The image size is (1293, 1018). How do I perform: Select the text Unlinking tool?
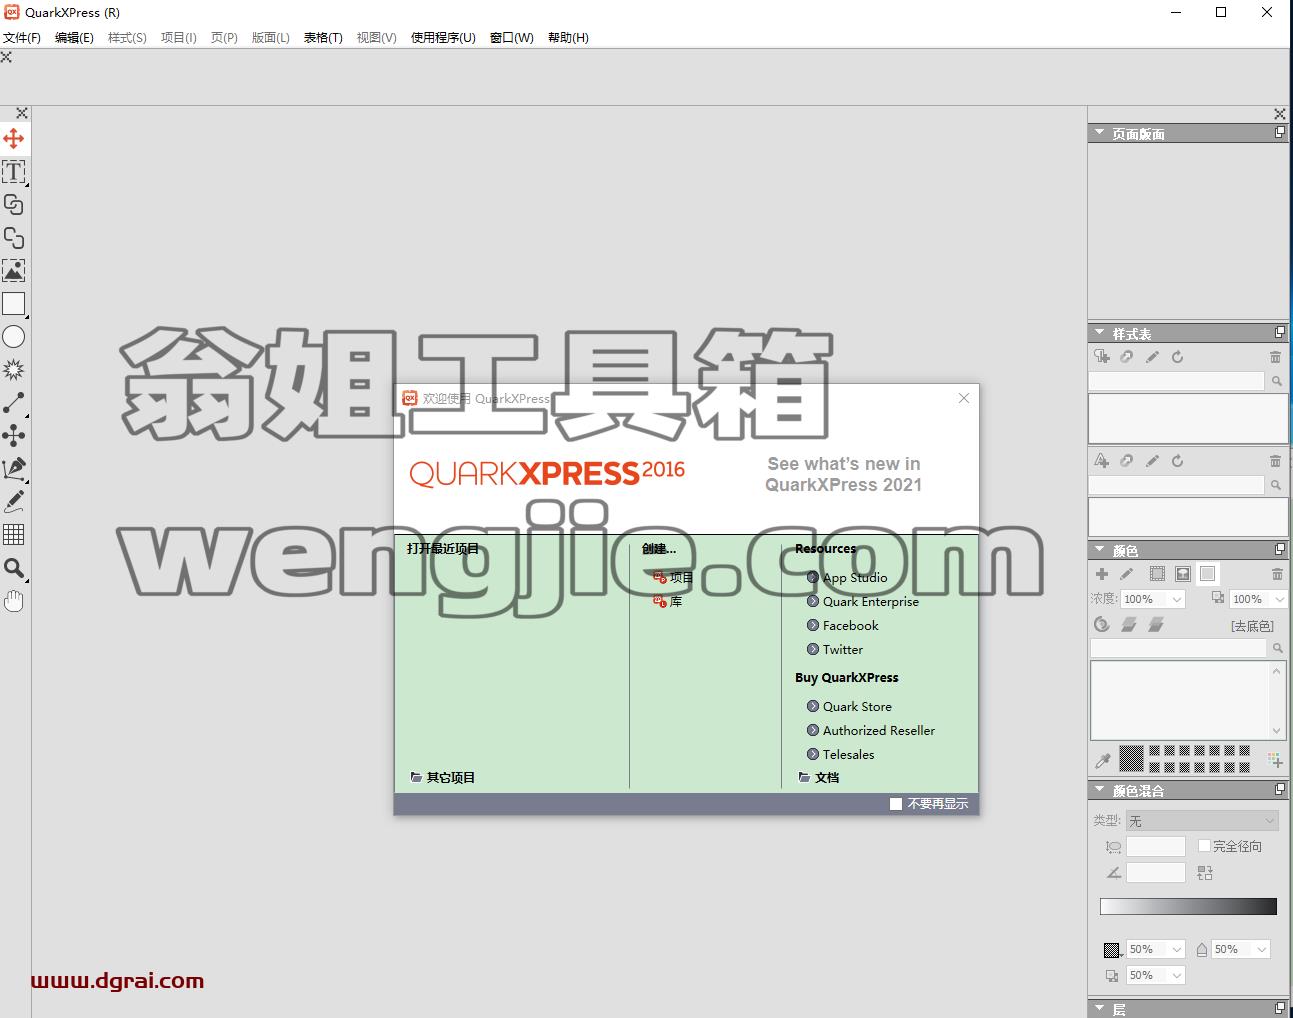(x=14, y=238)
